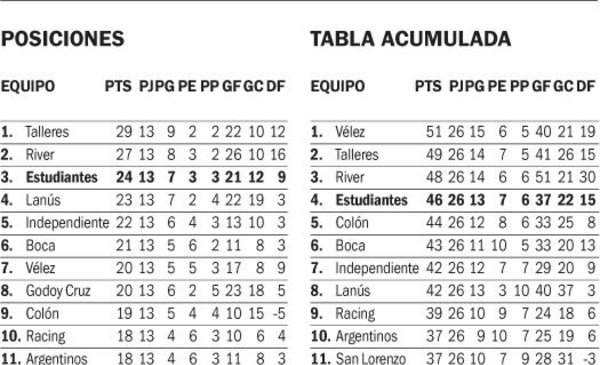Click bold Estudiantes in Posiciones table
Screen dimensions: 600x365
(62, 178)
